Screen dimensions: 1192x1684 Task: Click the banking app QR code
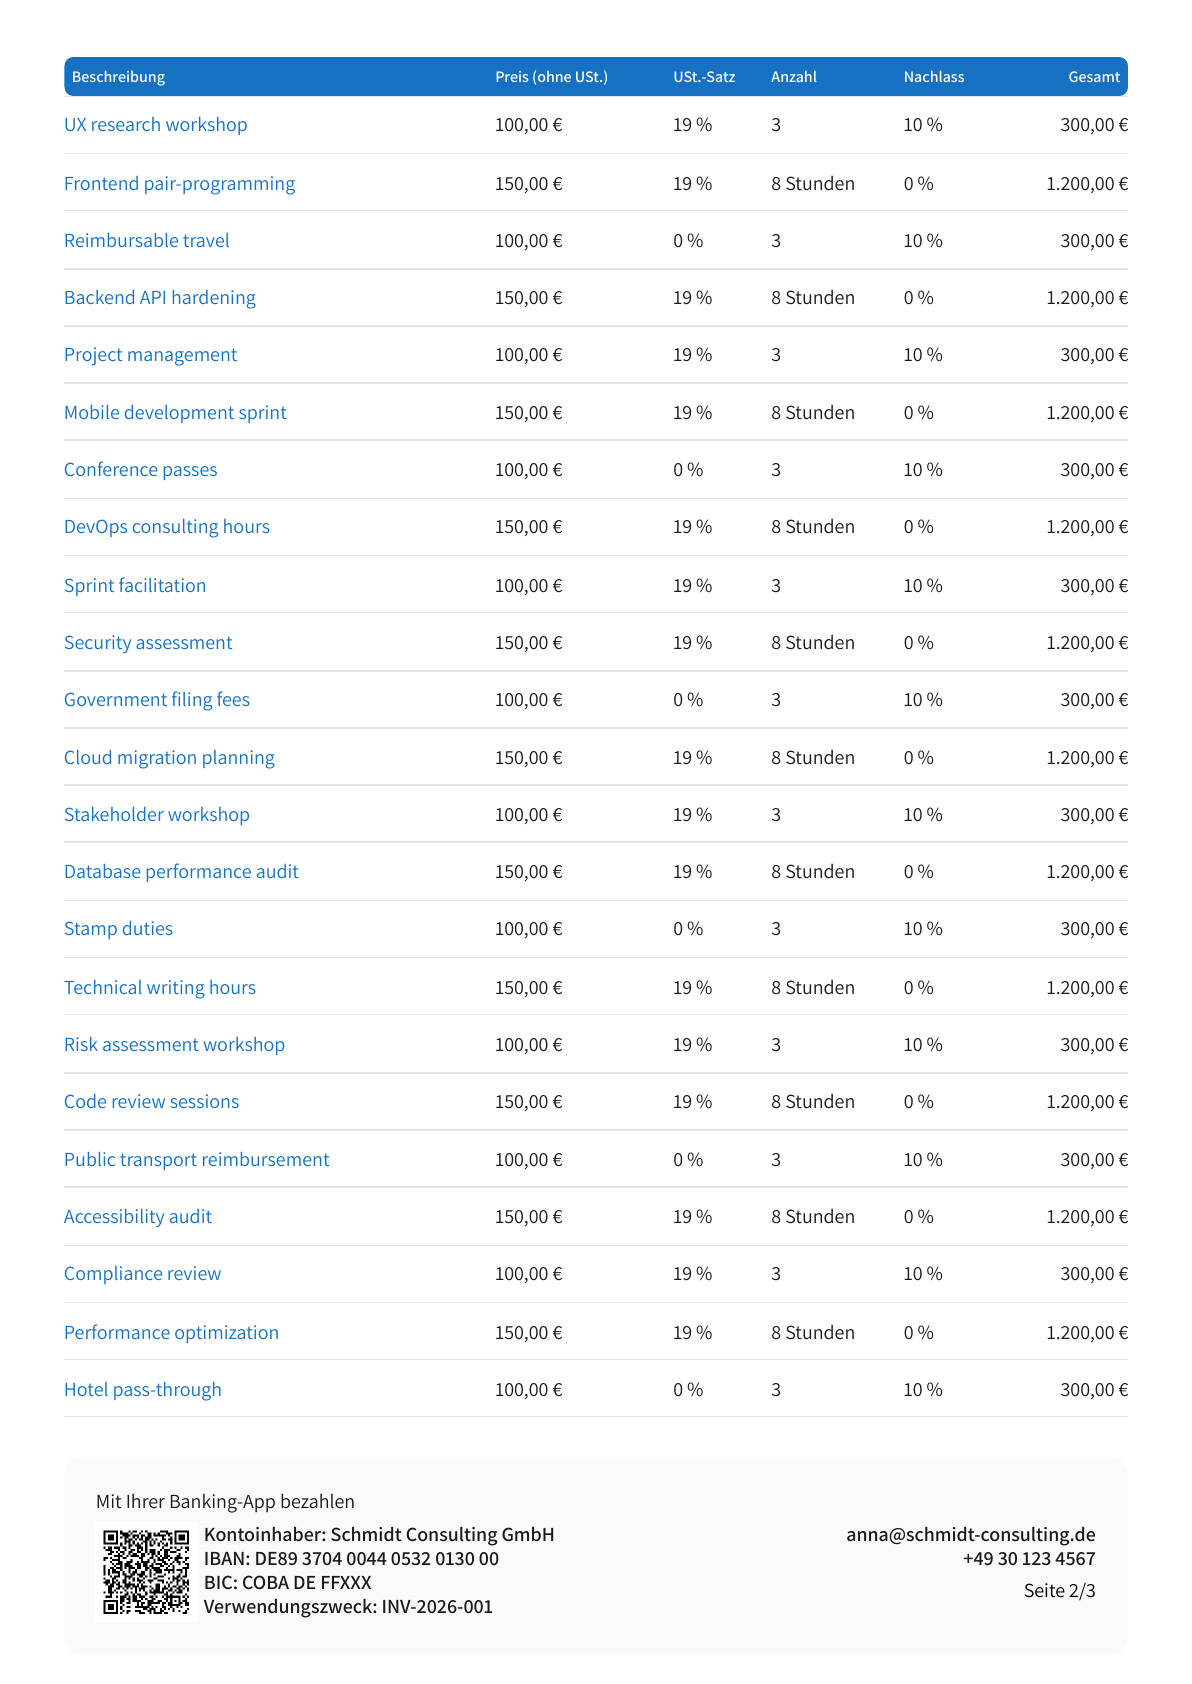(146, 1571)
